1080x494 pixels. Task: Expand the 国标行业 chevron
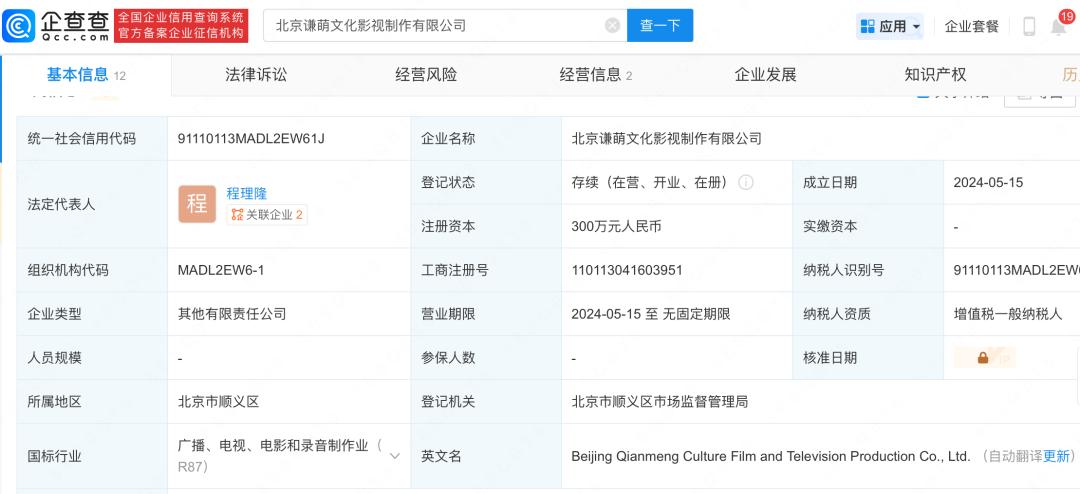pyautogui.click(x=394, y=456)
